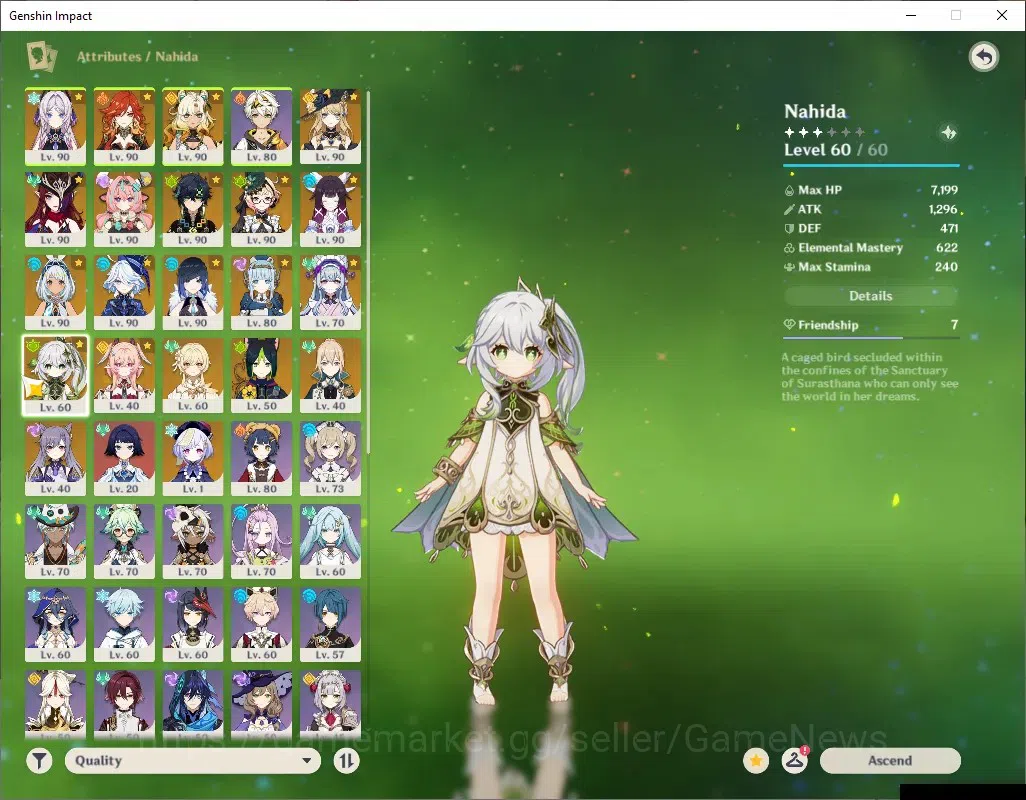The height and width of the screenshot is (800, 1026).
Task: Select Skirk portrait at Lv. 90
Action: (56, 126)
